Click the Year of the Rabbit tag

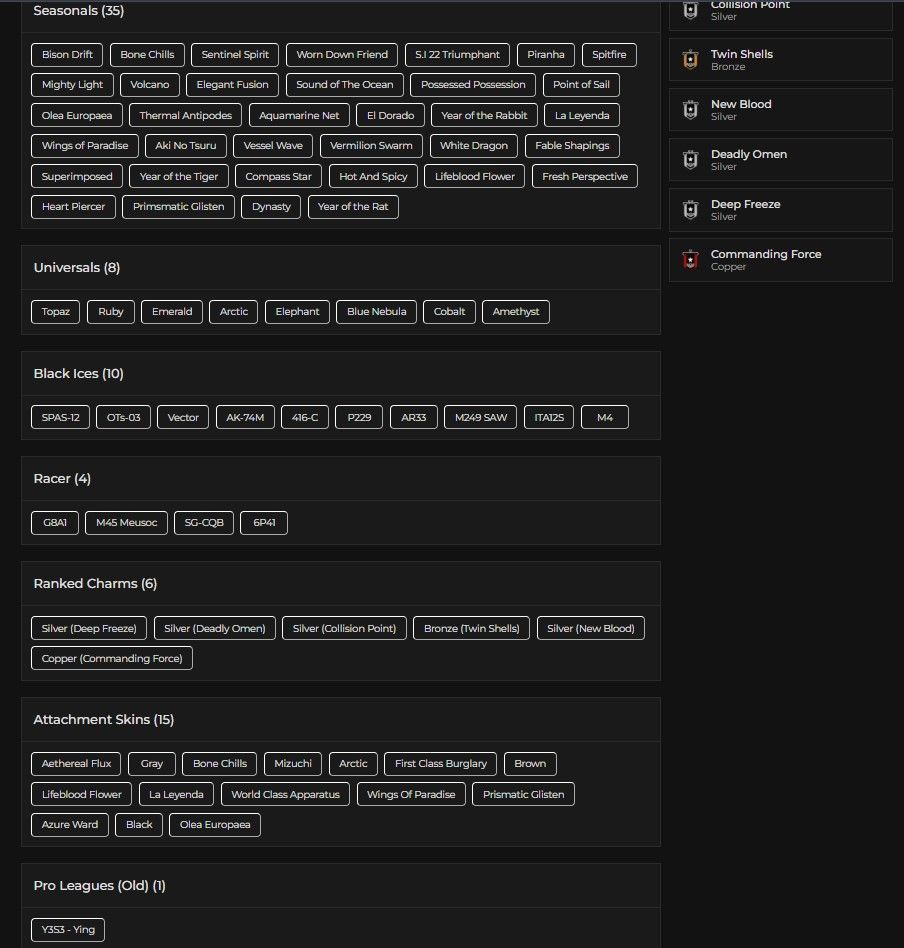(x=484, y=115)
